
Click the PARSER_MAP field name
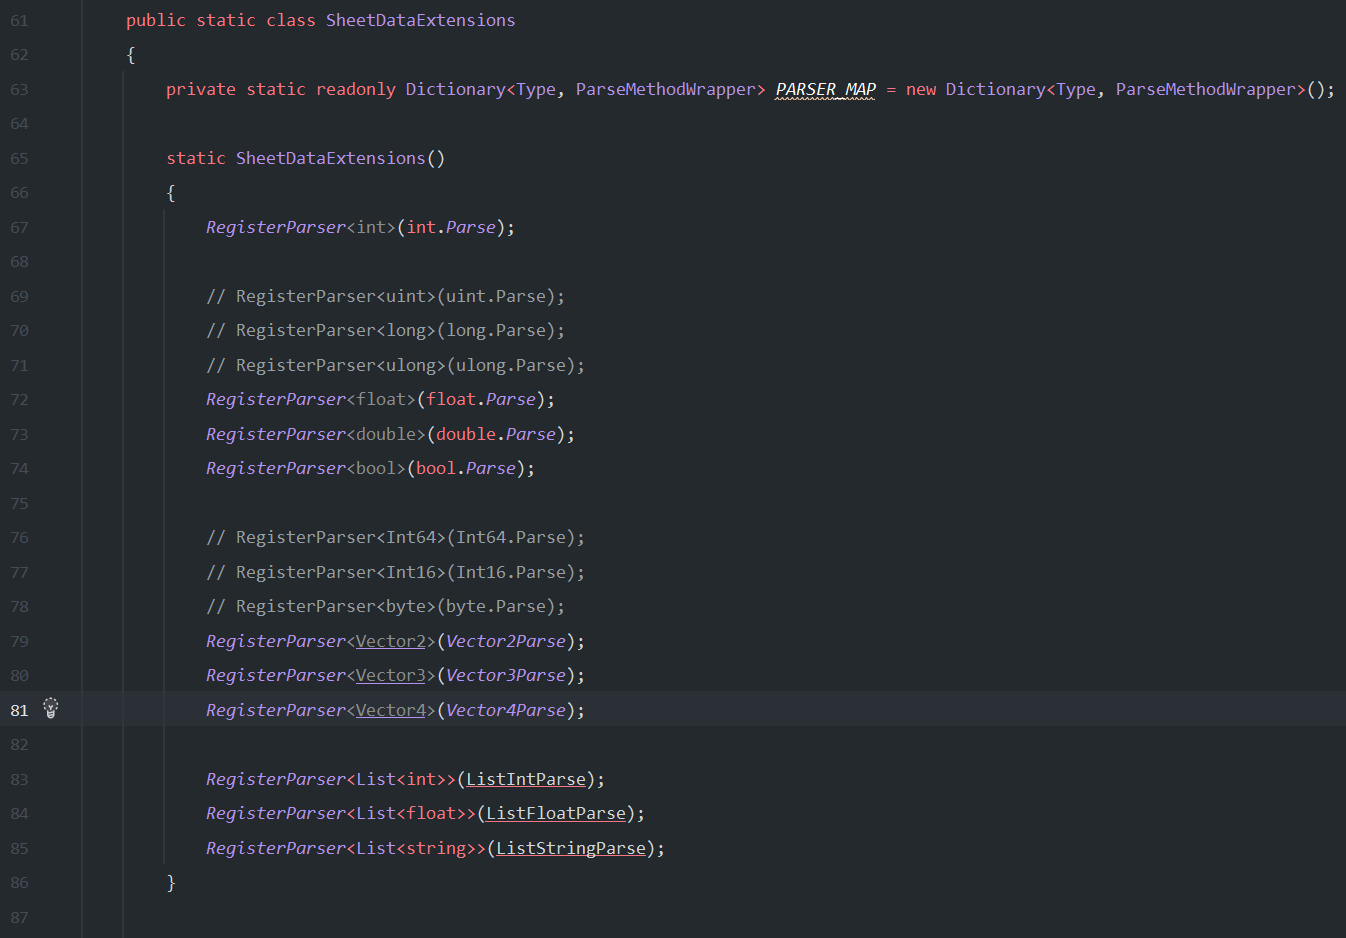(826, 89)
